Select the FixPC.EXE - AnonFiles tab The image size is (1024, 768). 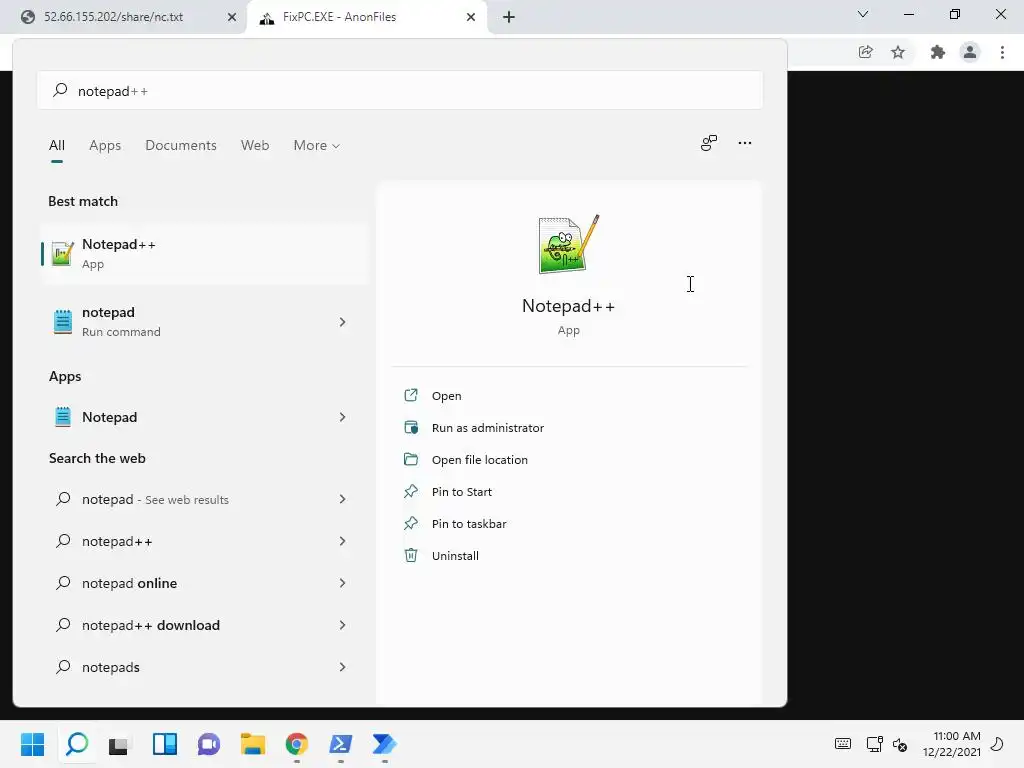pyautogui.click(x=366, y=17)
